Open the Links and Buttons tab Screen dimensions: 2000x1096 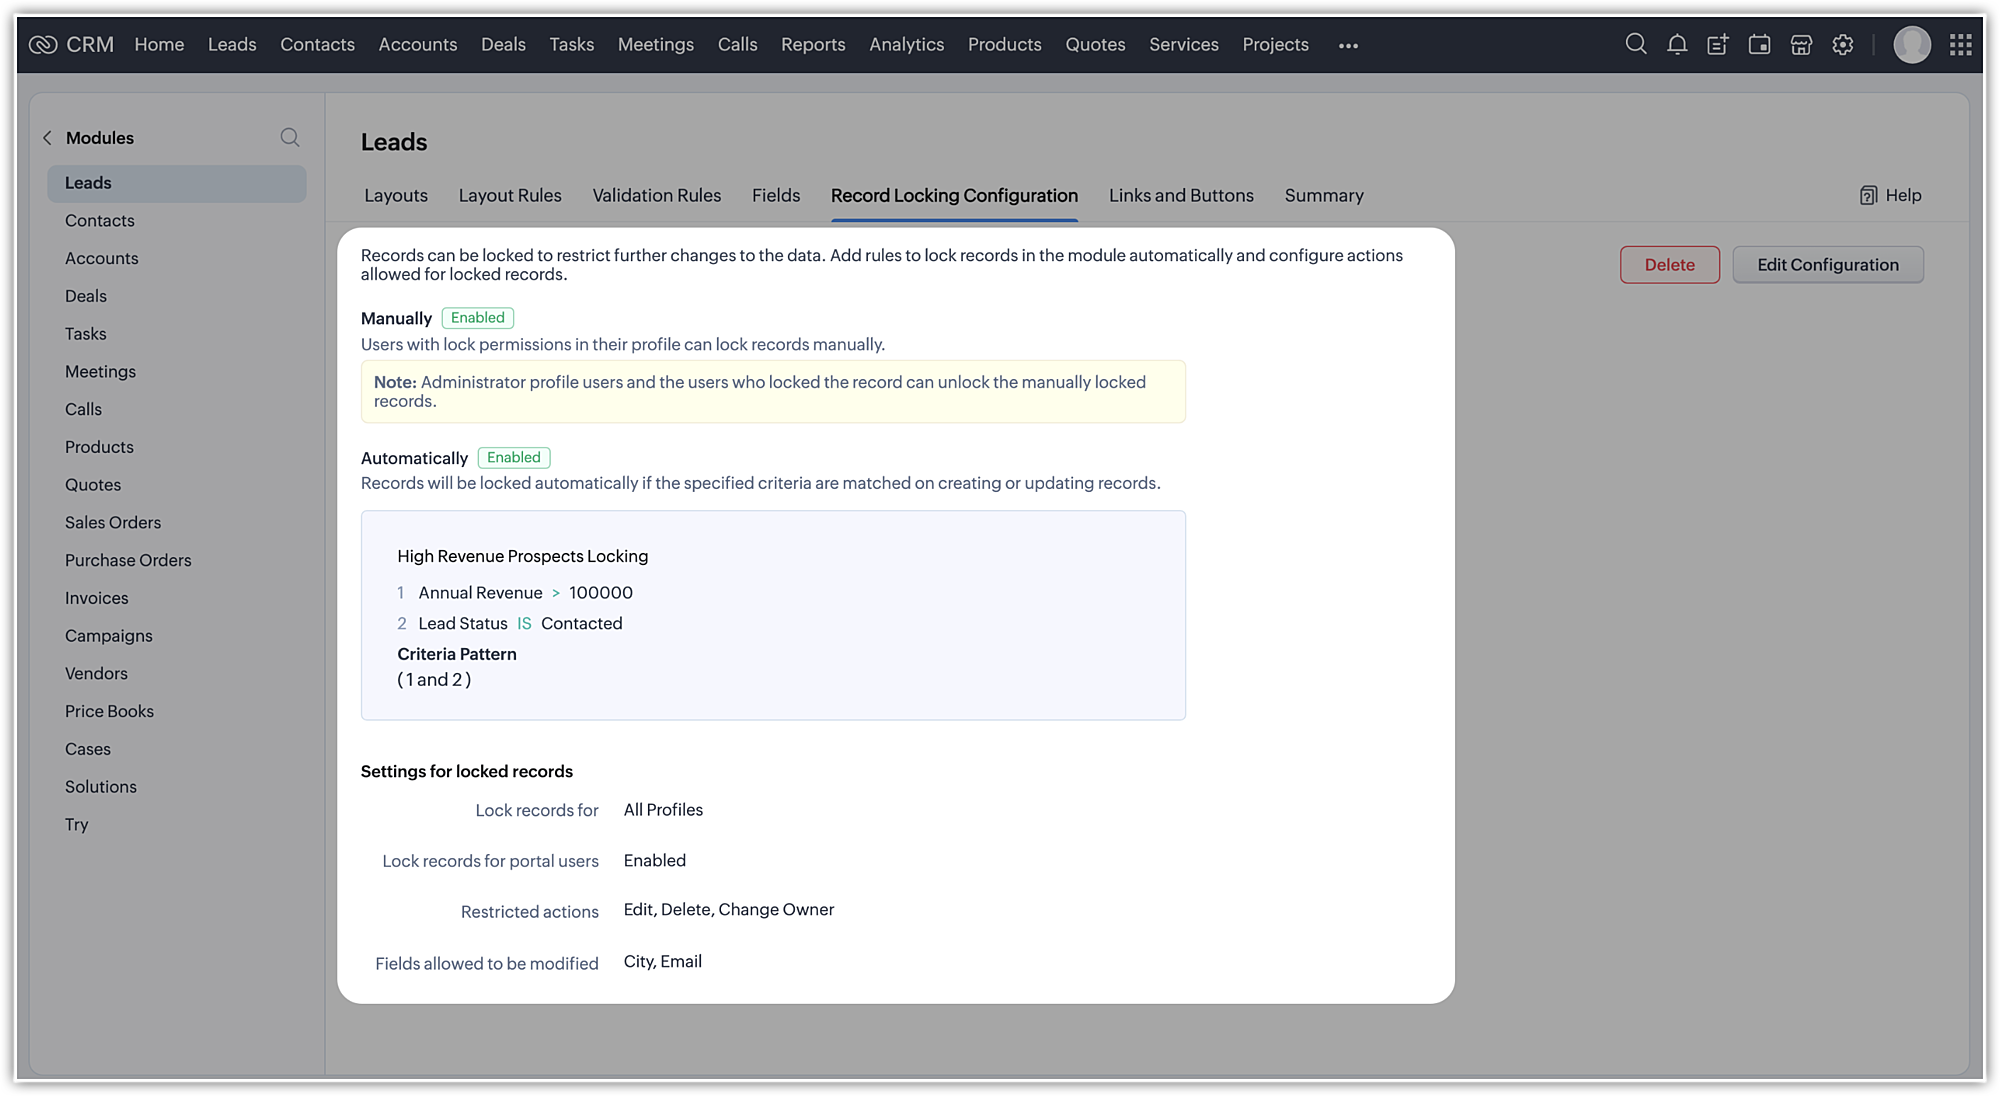(1181, 195)
